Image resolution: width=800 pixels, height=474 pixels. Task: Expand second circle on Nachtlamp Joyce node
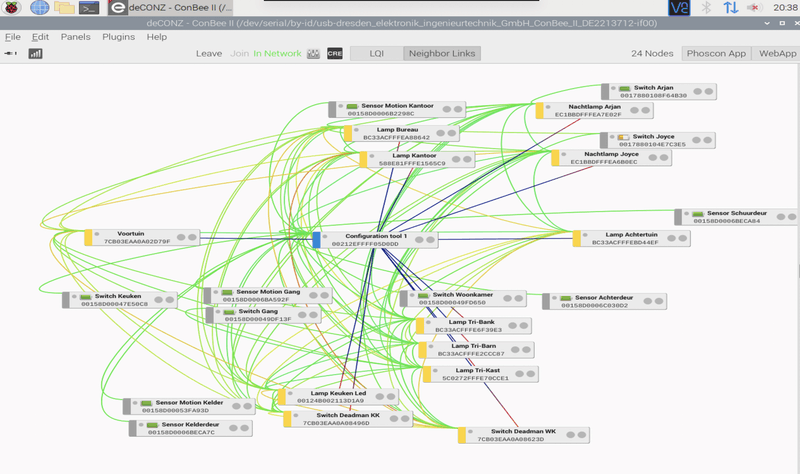click(x=664, y=158)
